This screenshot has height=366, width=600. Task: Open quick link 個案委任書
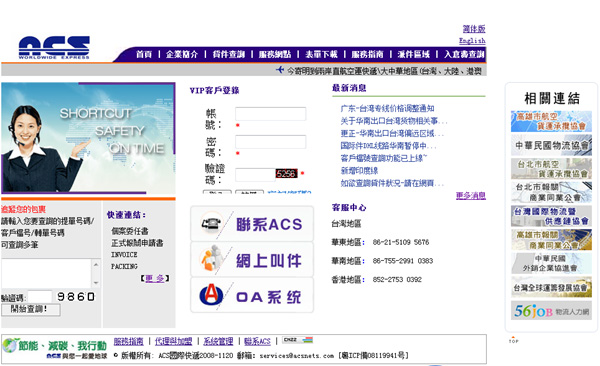click(130, 231)
